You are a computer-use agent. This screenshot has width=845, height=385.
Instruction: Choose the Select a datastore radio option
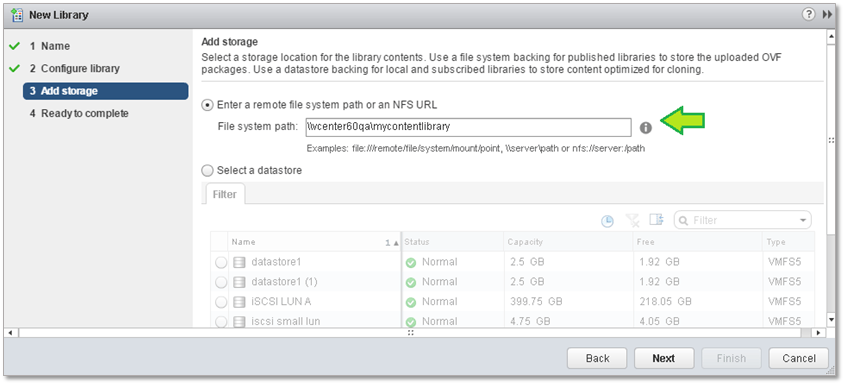(207, 171)
